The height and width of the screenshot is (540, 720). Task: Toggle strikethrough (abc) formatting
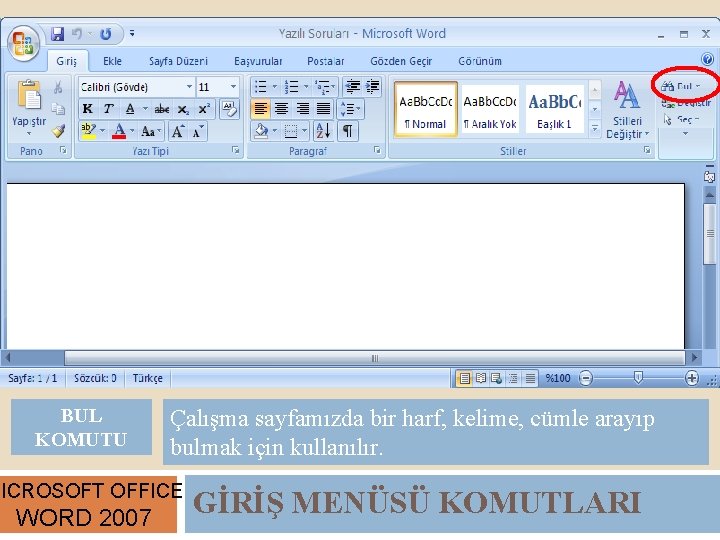point(162,109)
